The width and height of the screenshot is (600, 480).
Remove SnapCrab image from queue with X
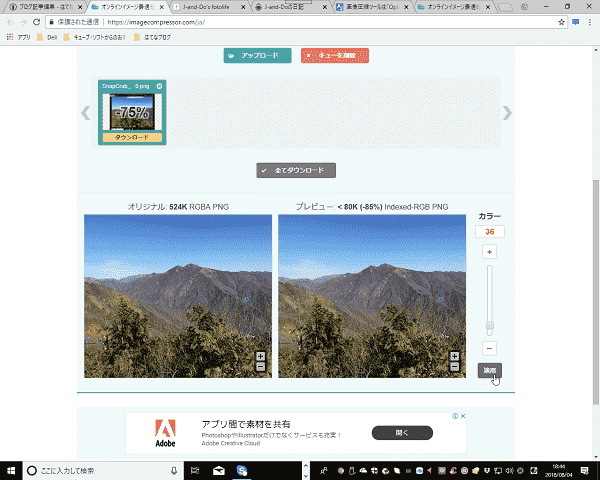(x=159, y=87)
